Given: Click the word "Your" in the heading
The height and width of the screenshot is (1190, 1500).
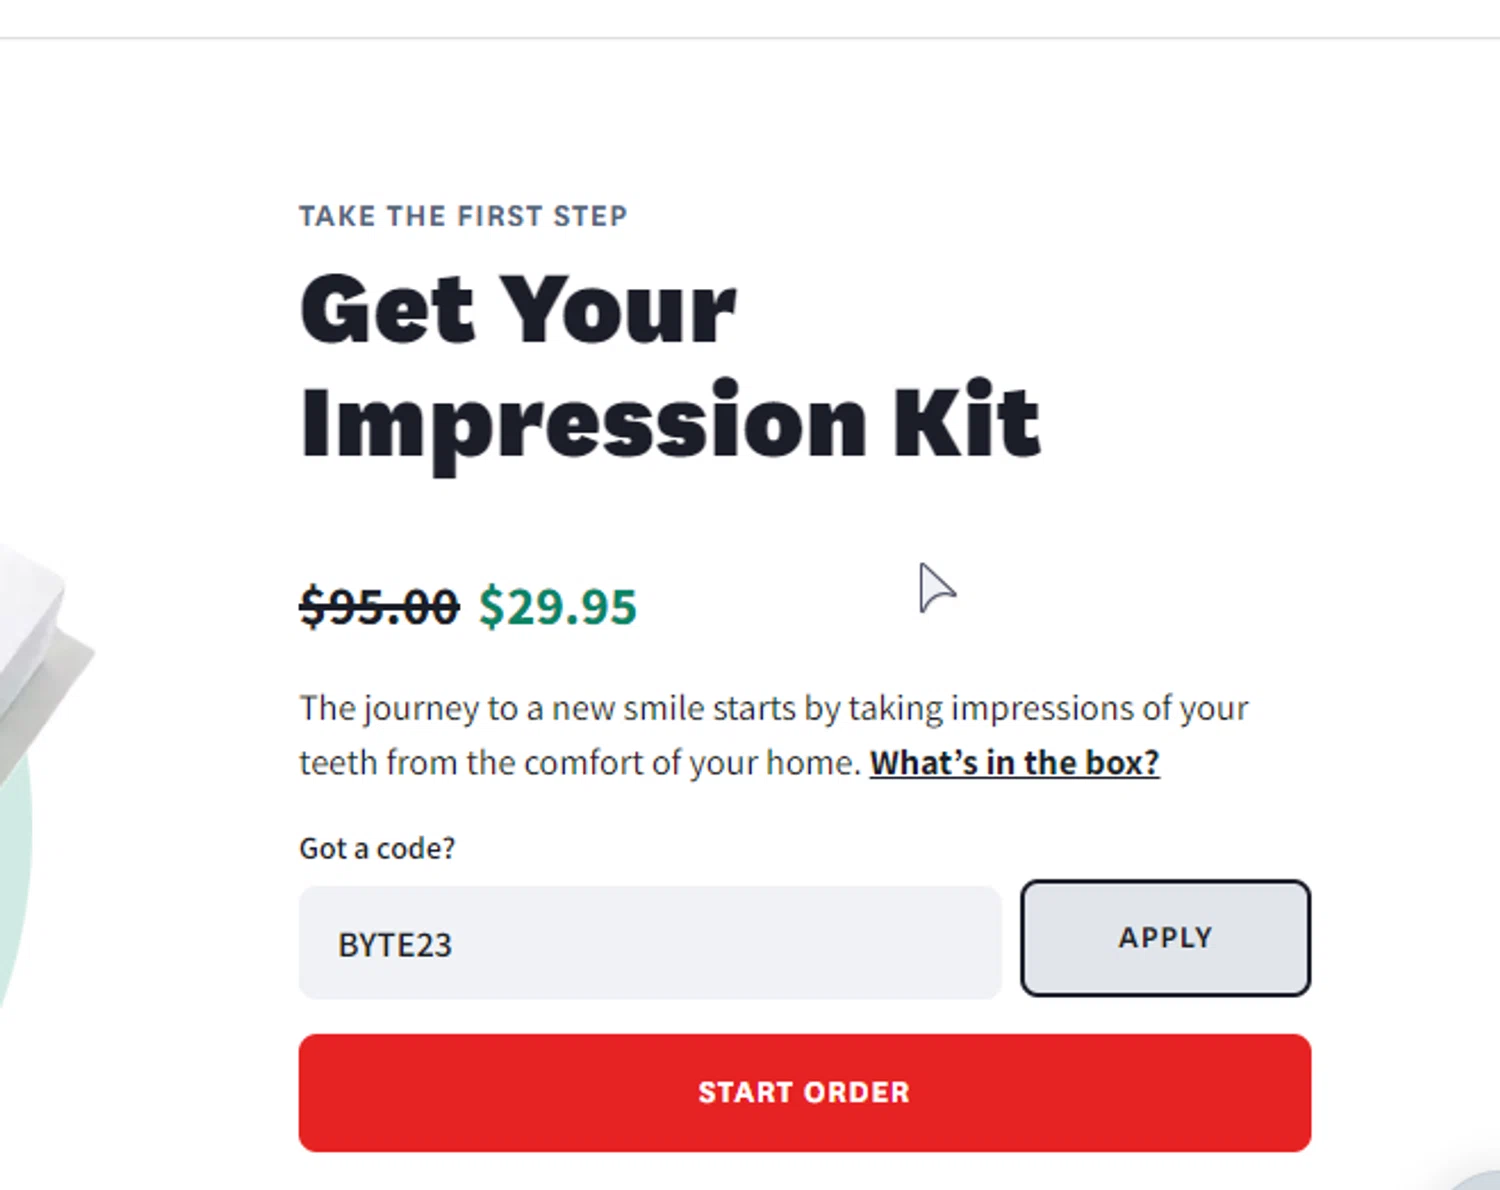Looking at the screenshot, I should (x=617, y=310).
